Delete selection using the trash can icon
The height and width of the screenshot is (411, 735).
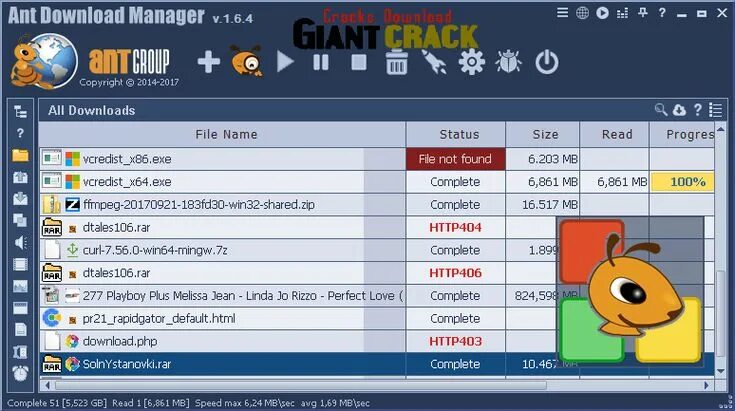click(x=397, y=62)
